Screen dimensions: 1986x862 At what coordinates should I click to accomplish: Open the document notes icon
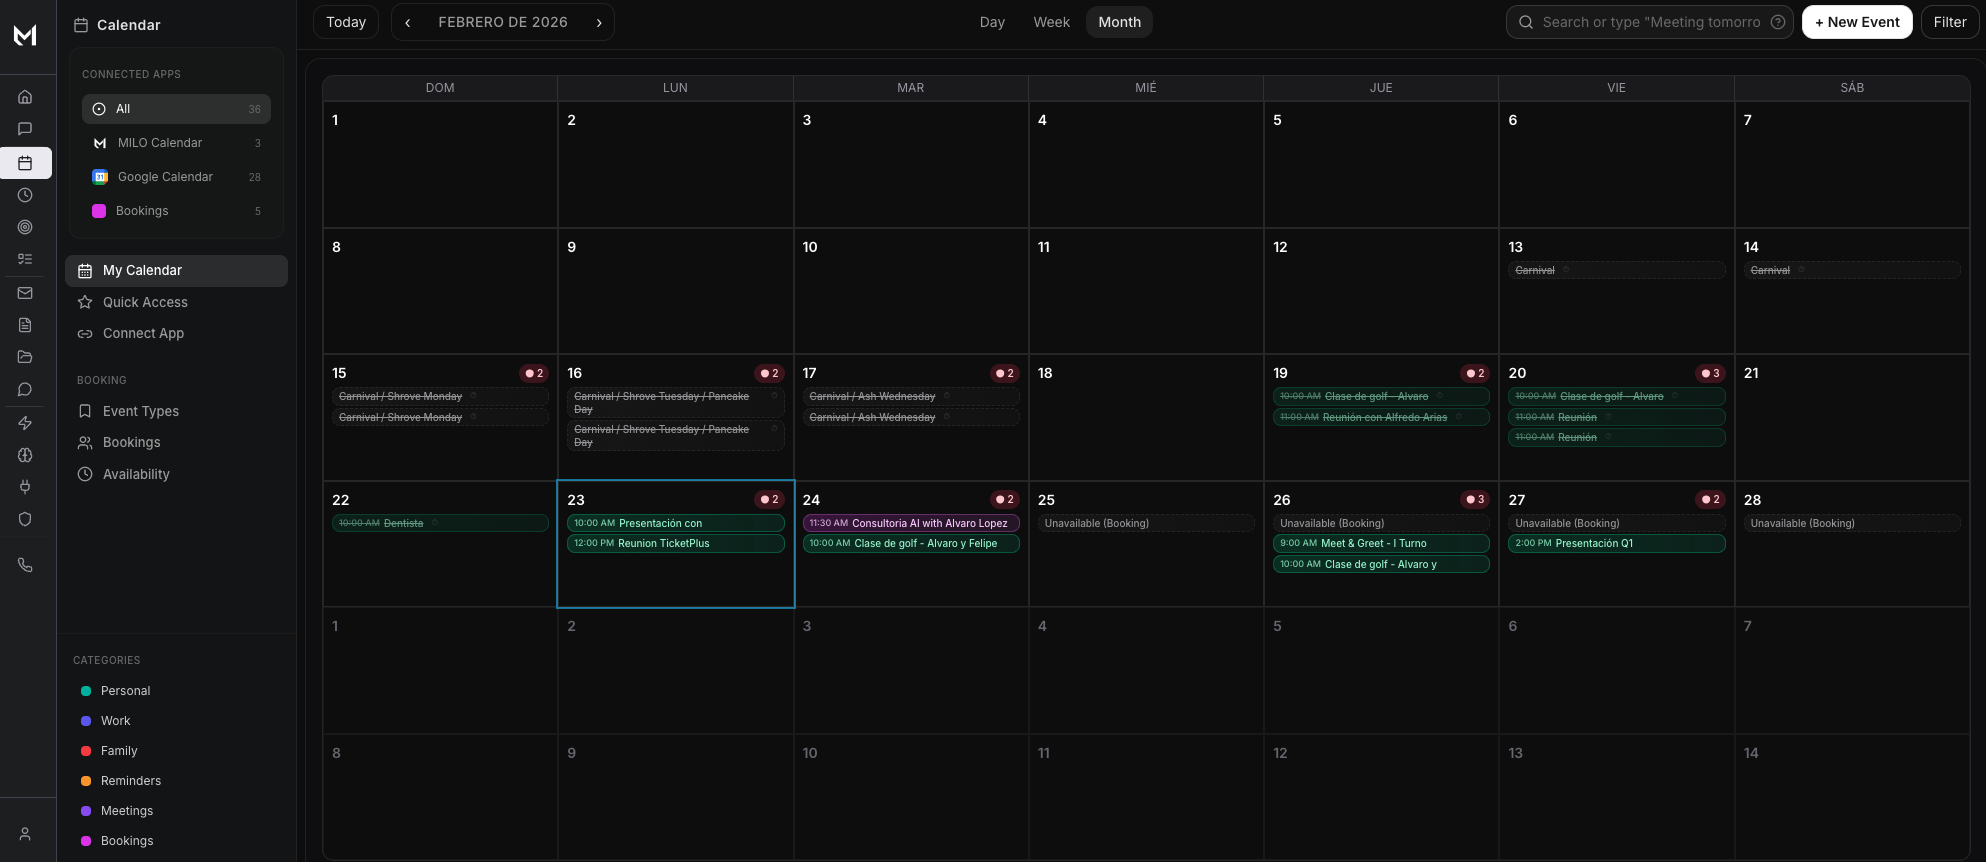(x=25, y=325)
